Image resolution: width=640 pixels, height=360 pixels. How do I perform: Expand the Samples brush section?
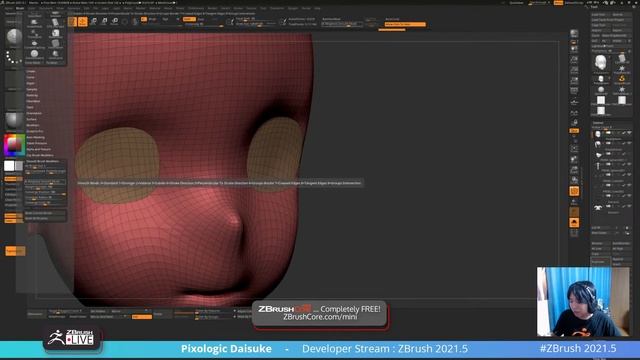point(31,89)
